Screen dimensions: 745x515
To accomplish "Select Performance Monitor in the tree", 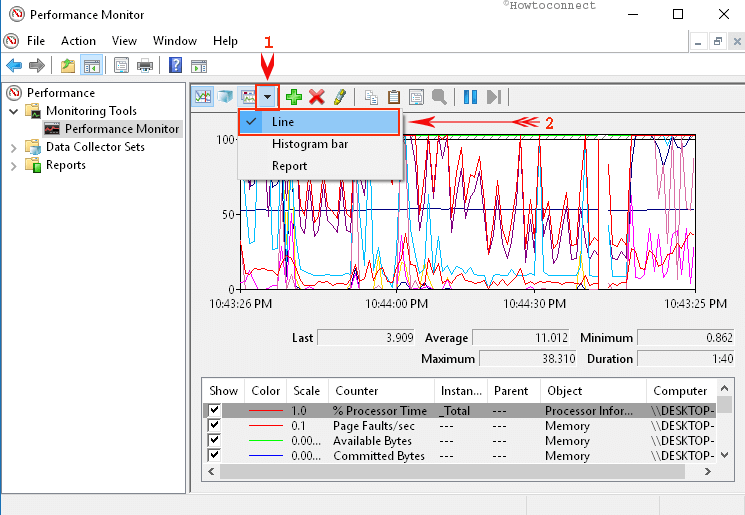I will click(x=122, y=129).
